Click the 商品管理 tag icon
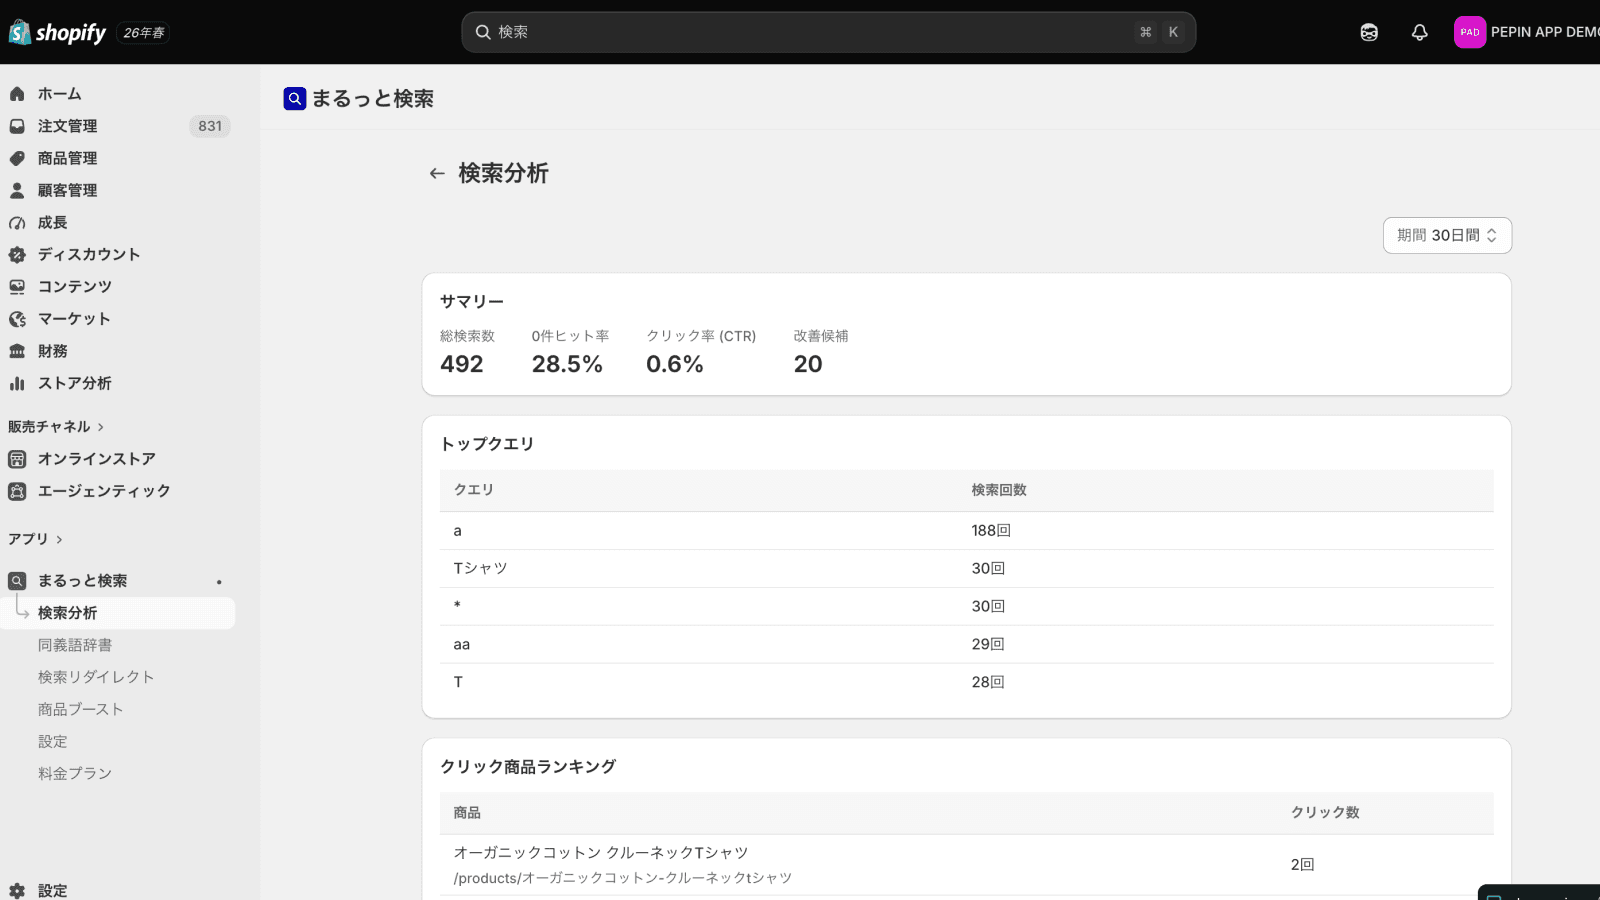 [17, 158]
